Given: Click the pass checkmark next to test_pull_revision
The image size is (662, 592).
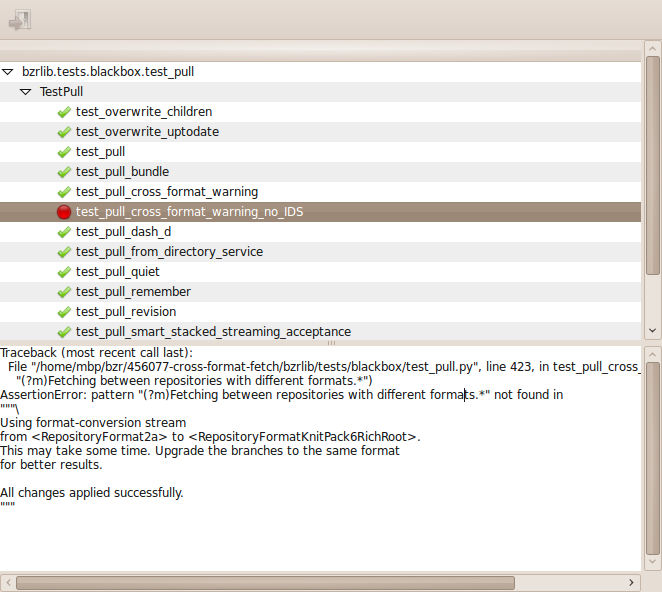Looking at the screenshot, I should (x=64, y=312).
